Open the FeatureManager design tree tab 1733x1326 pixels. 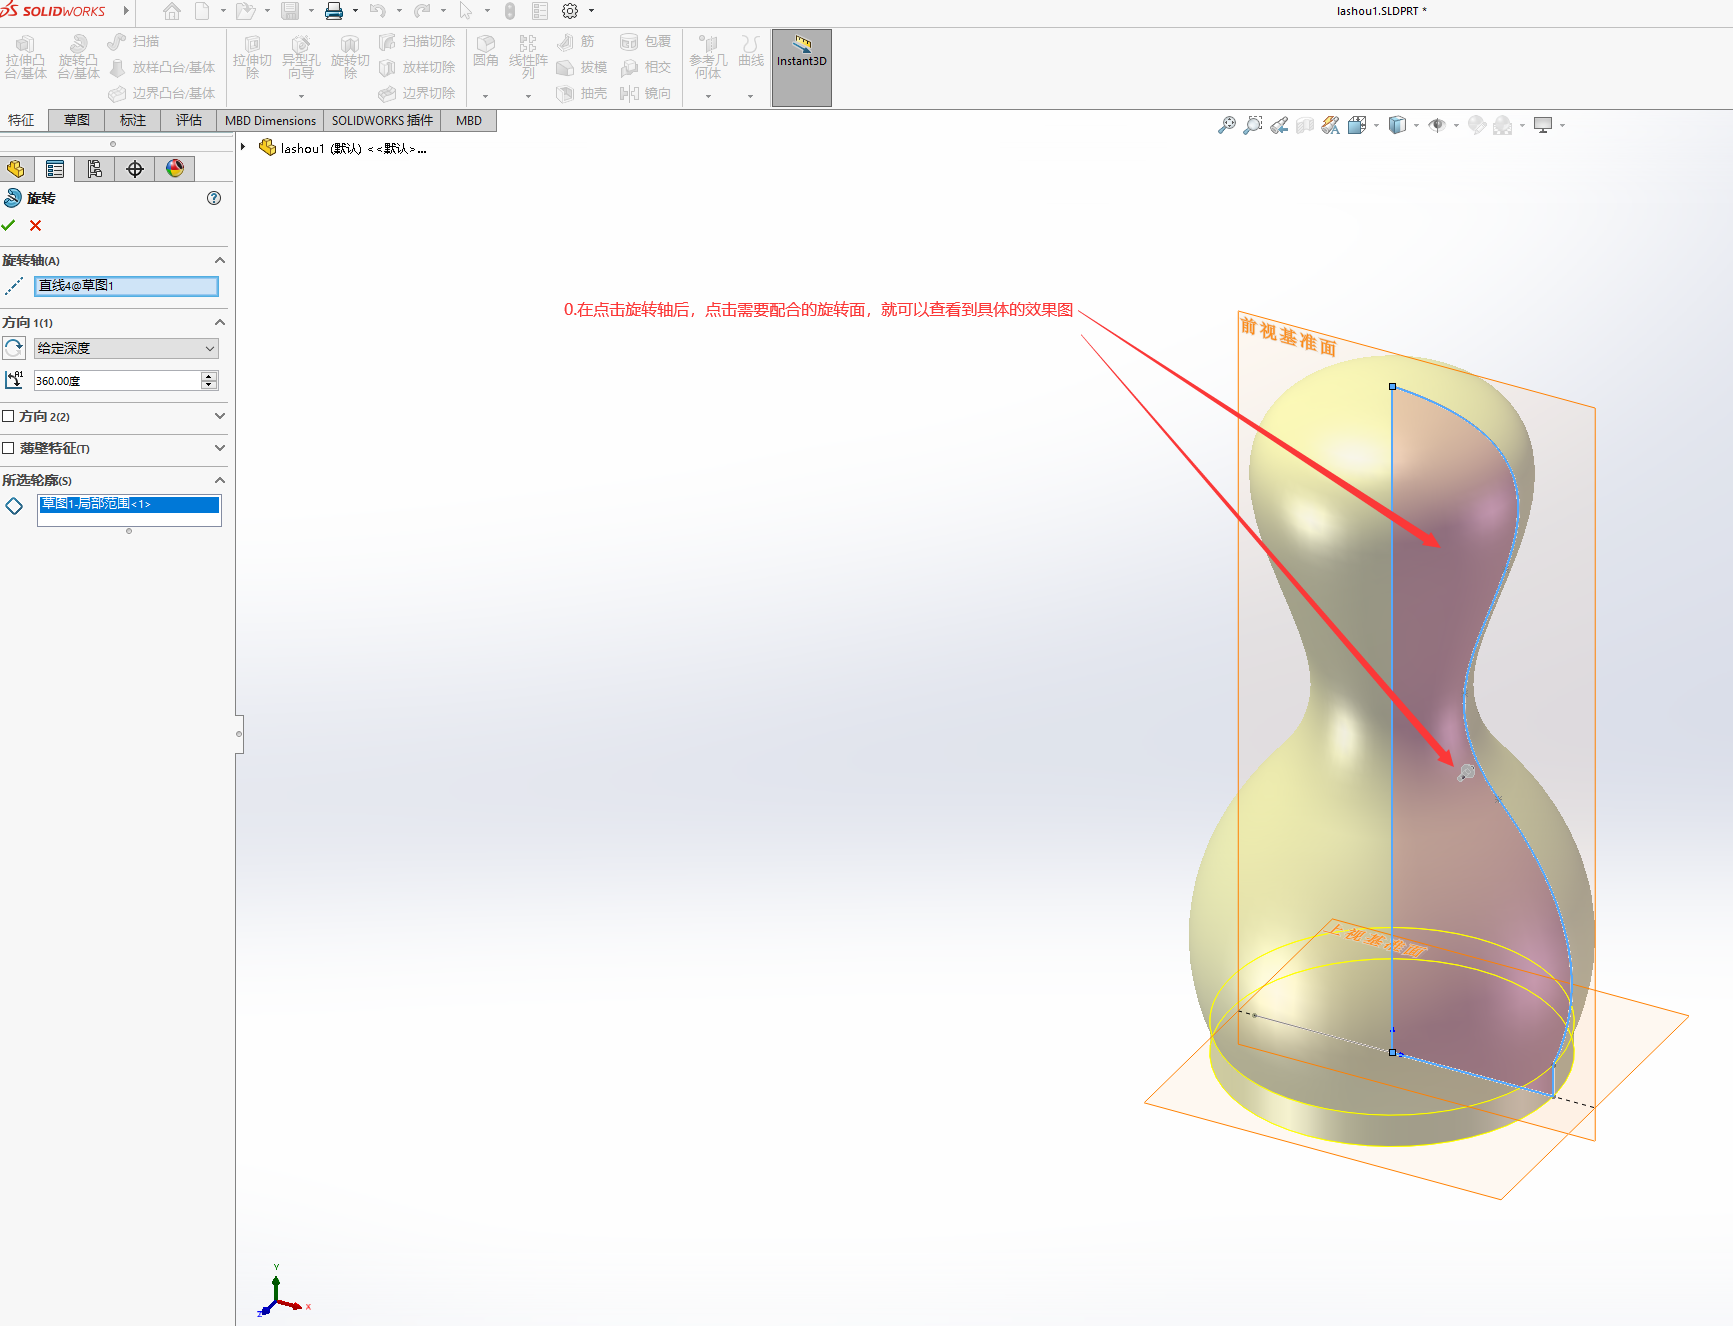[x=16, y=169]
